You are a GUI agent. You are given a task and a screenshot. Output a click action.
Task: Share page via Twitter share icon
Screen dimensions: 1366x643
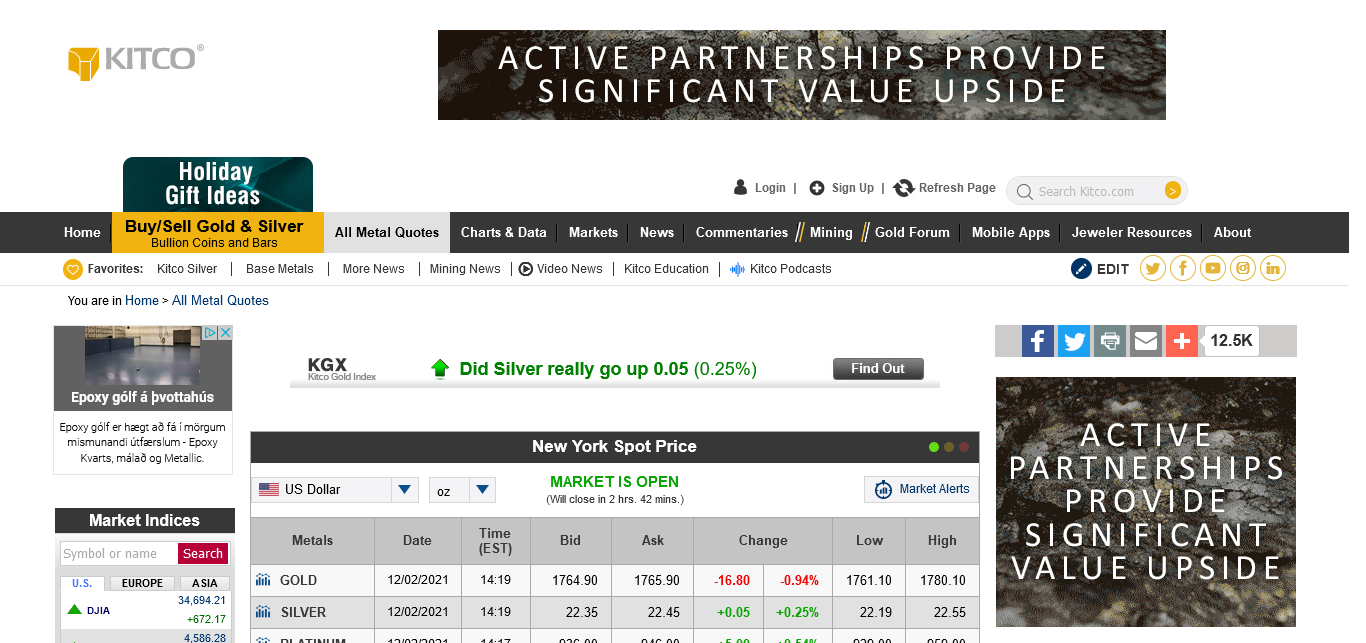[1074, 341]
